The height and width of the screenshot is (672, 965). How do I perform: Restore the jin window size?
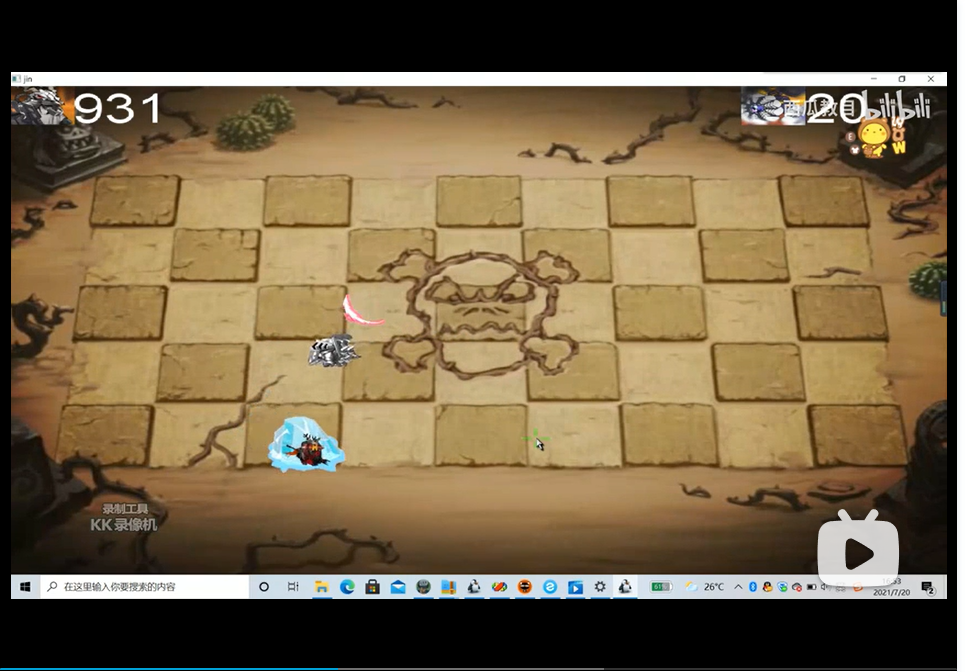click(902, 79)
